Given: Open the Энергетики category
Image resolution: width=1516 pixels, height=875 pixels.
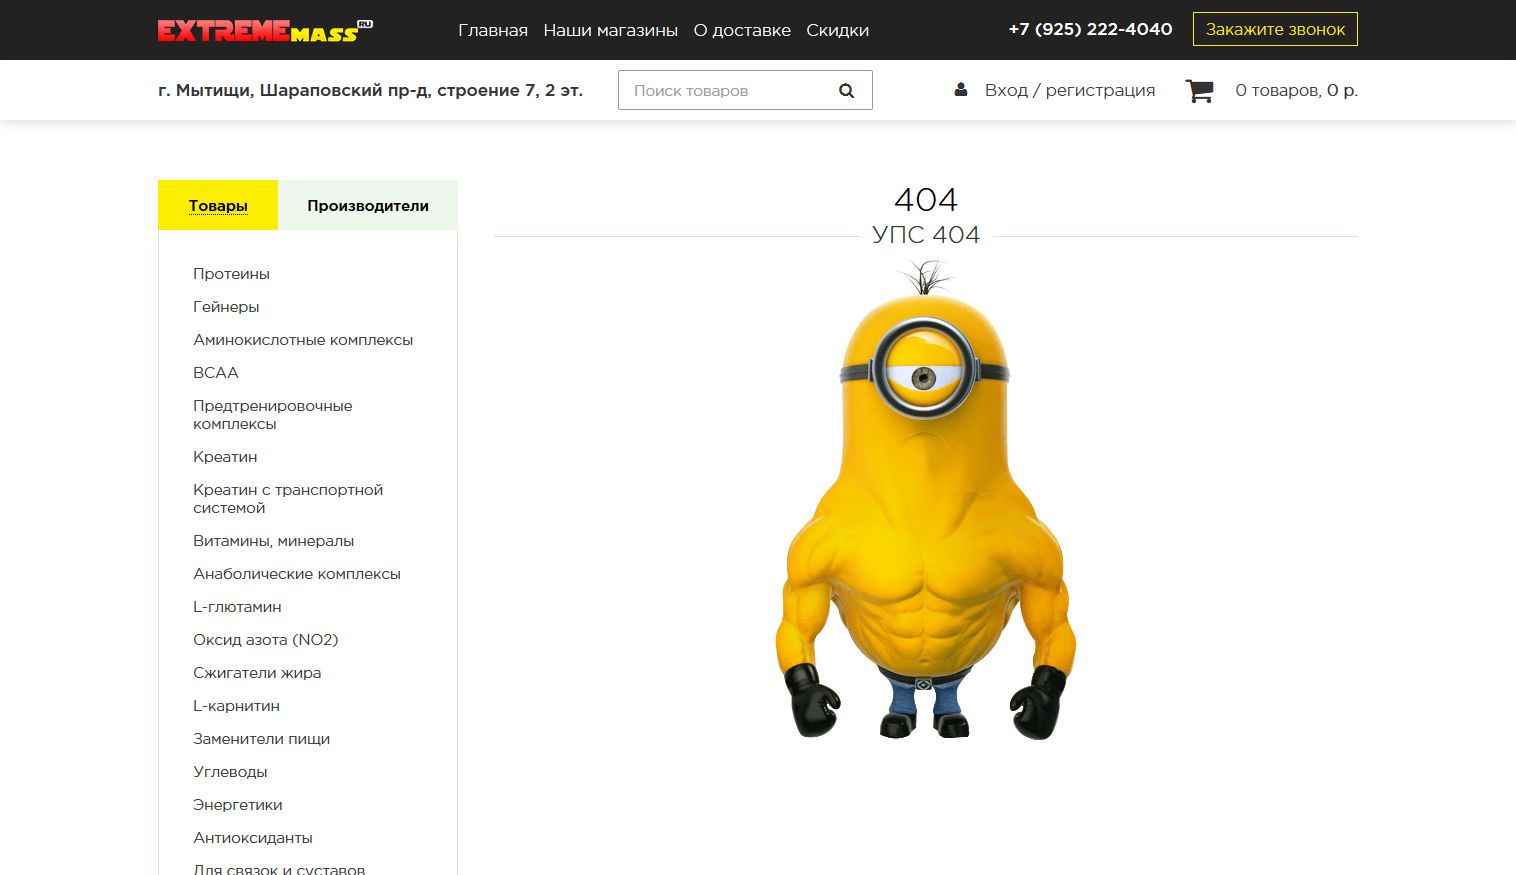Looking at the screenshot, I should (237, 804).
